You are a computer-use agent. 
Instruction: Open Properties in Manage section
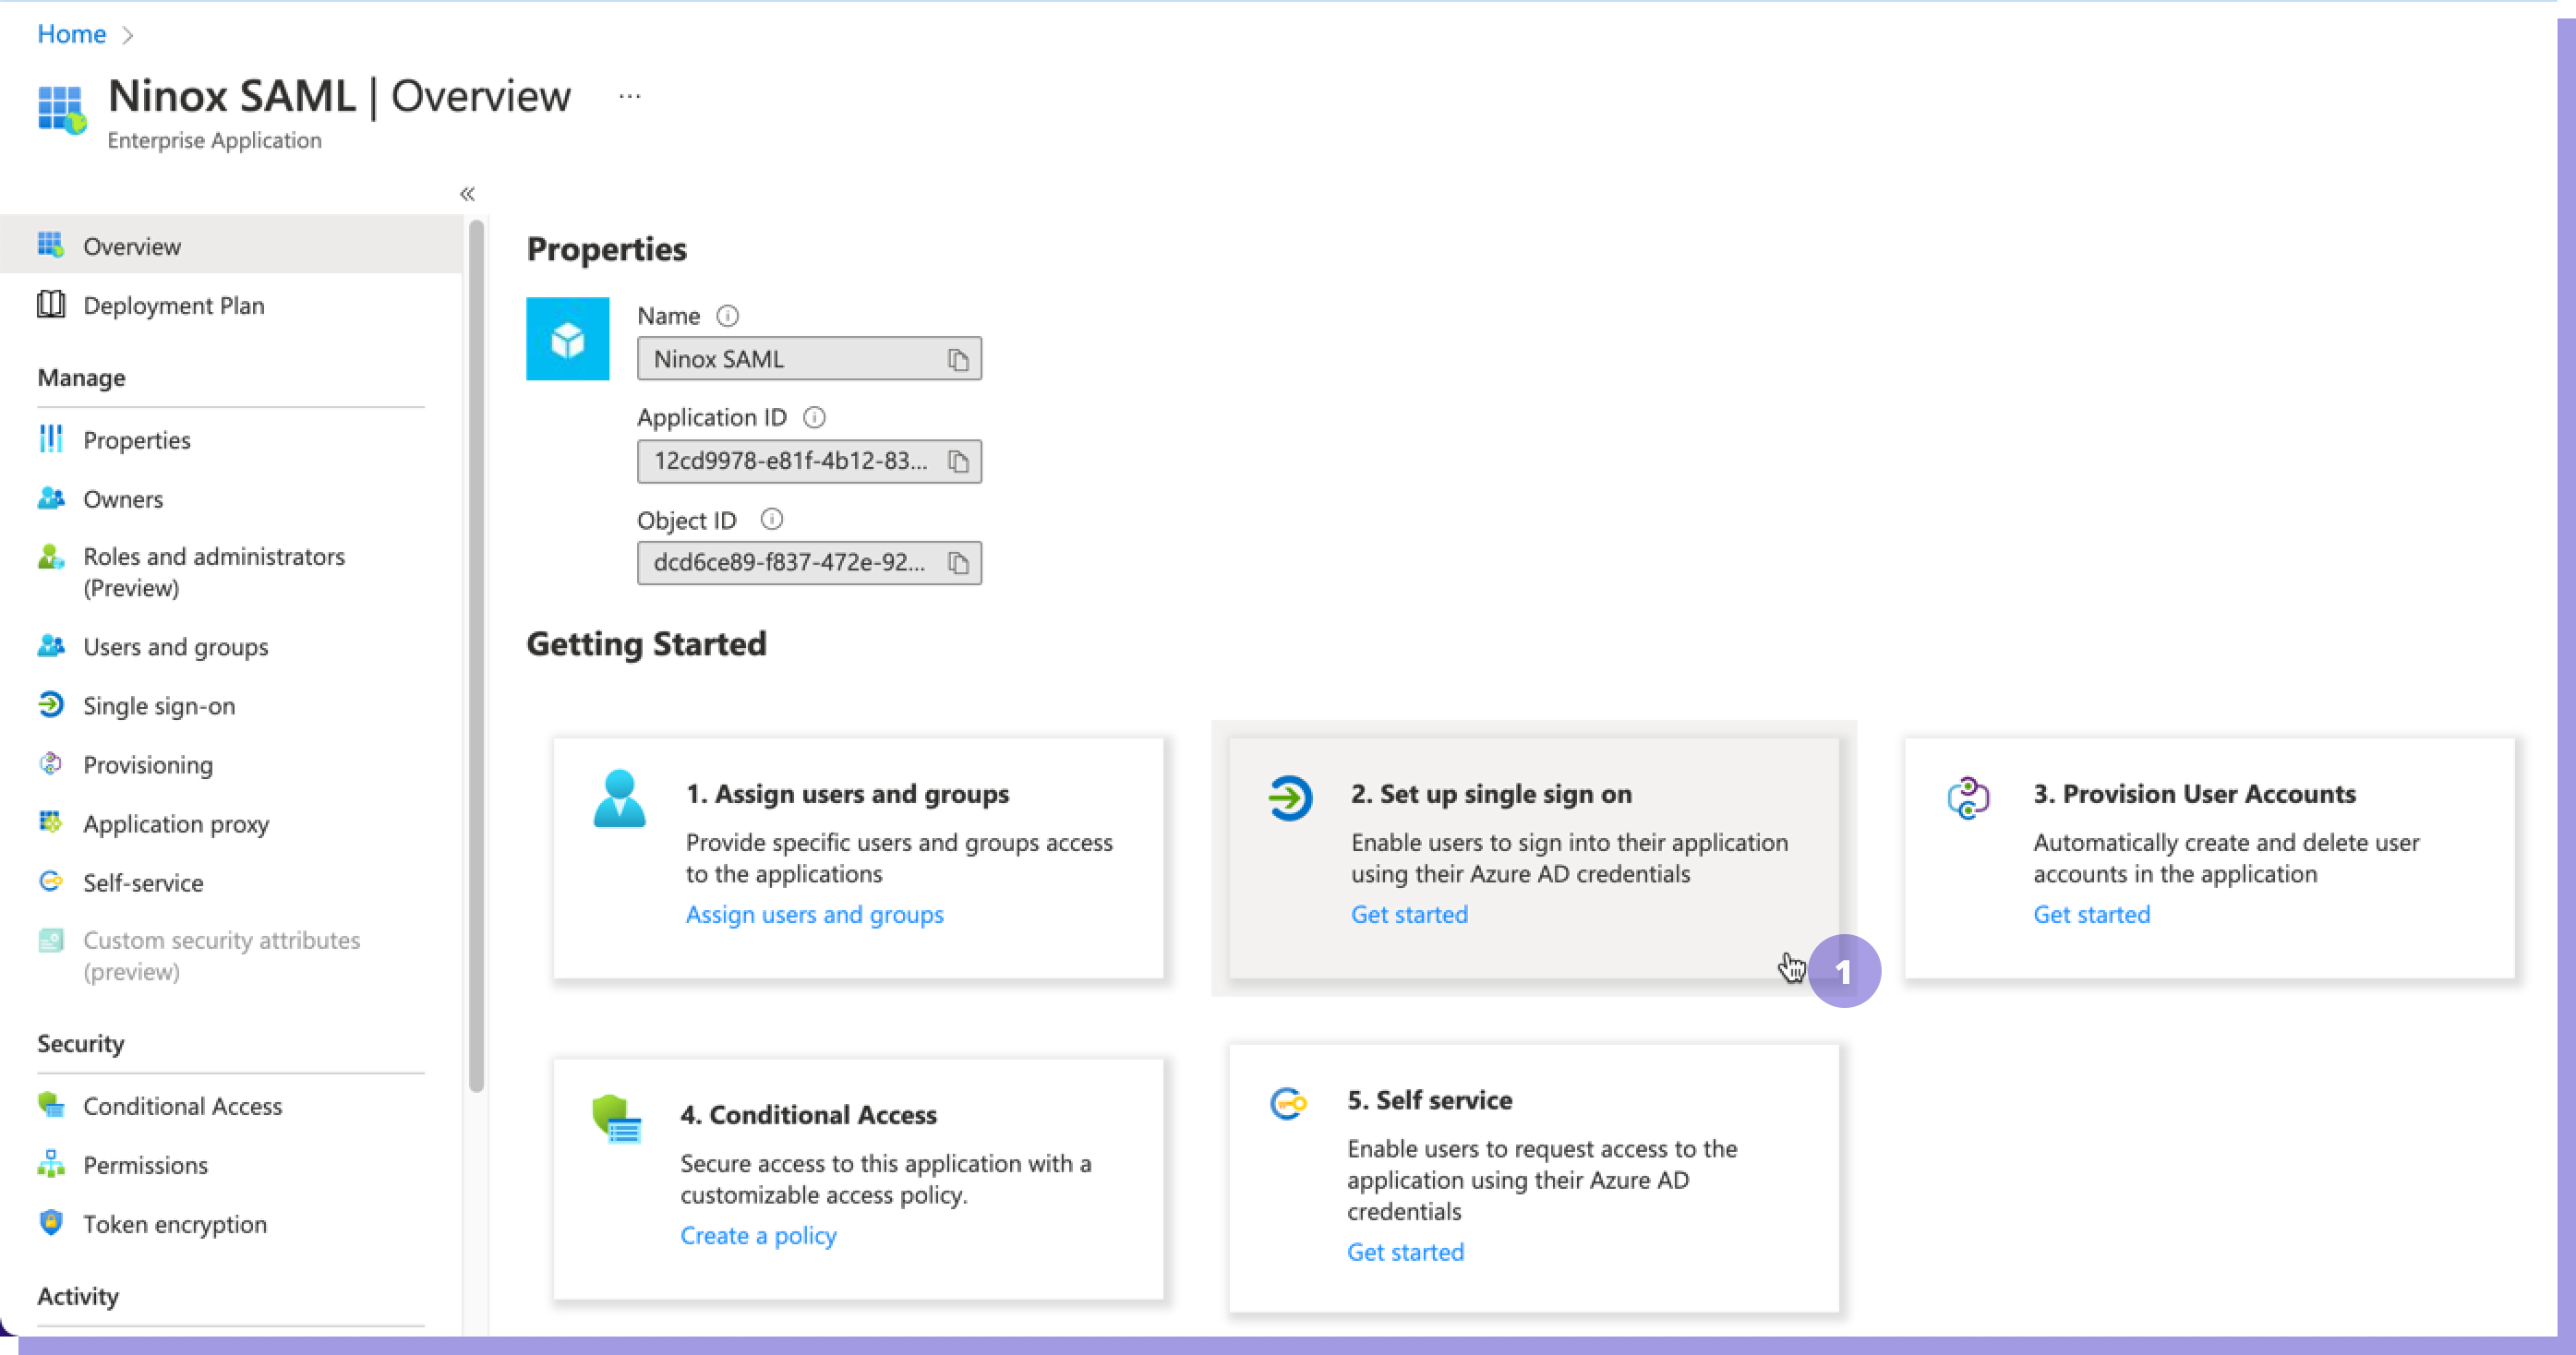(x=231, y=440)
